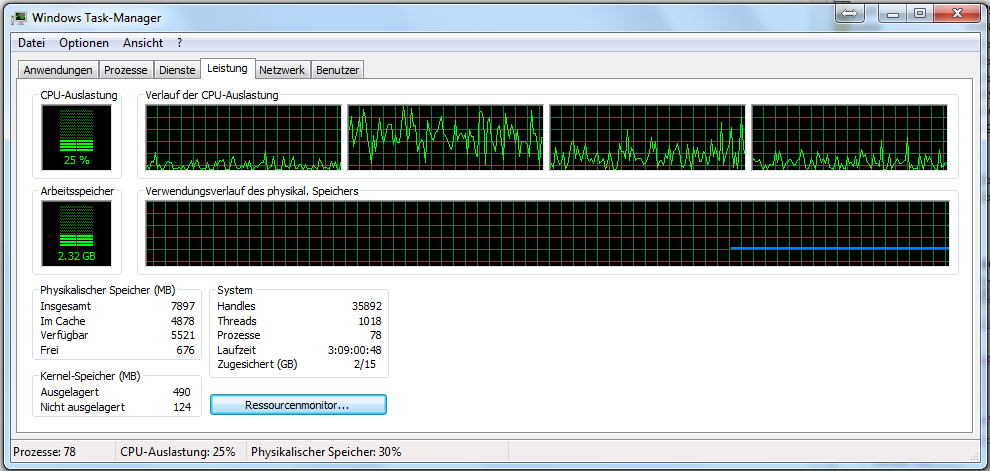
Task: Switch to the Anwendungen tab
Action: coord(58,70)
